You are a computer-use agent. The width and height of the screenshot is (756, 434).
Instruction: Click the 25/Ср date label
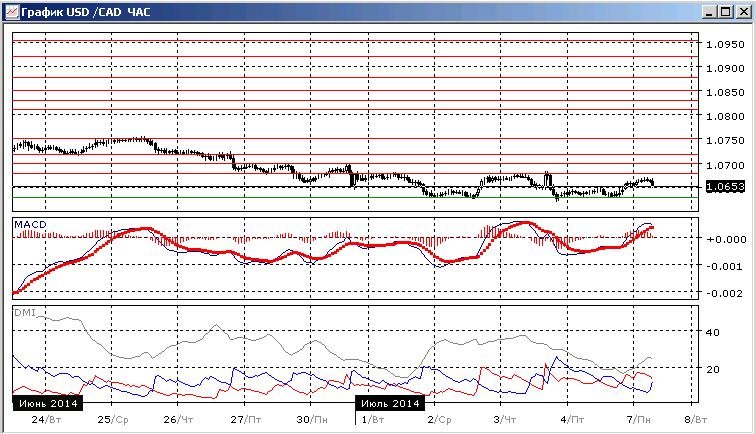point(113,420)
